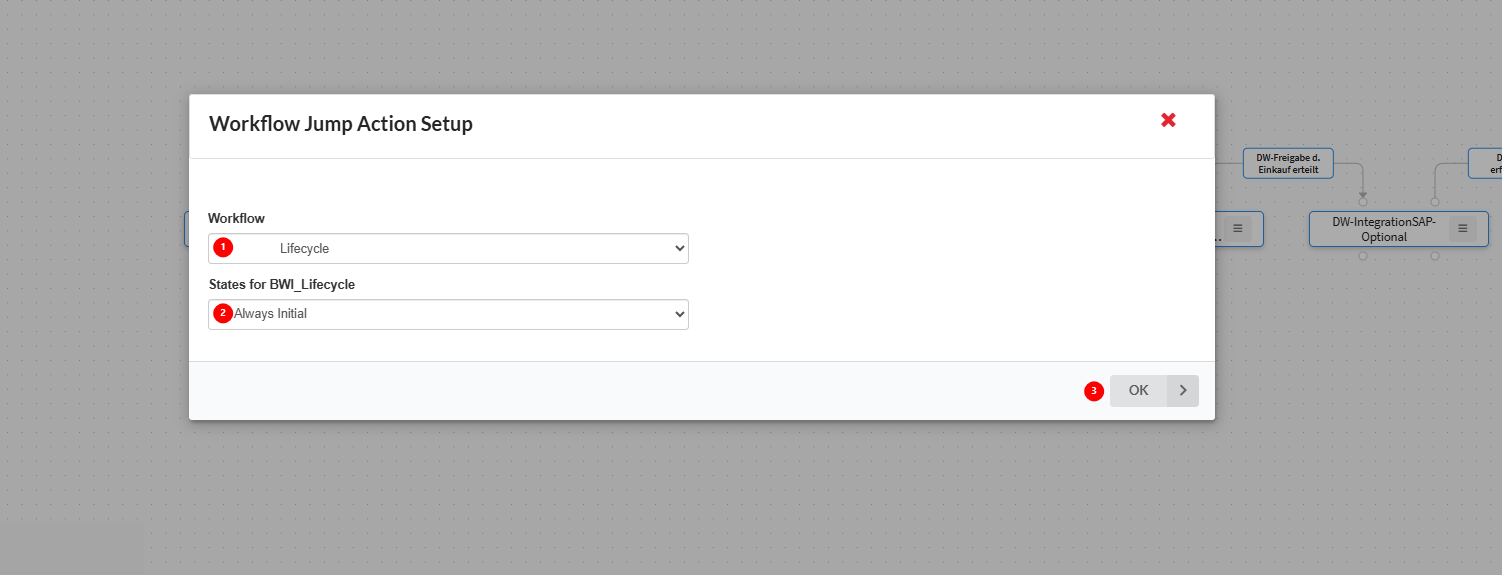This screenshot has width=1502, height=575.
Task: Click the Workflow Jump Action Setup title
Action: coord(341,124)
